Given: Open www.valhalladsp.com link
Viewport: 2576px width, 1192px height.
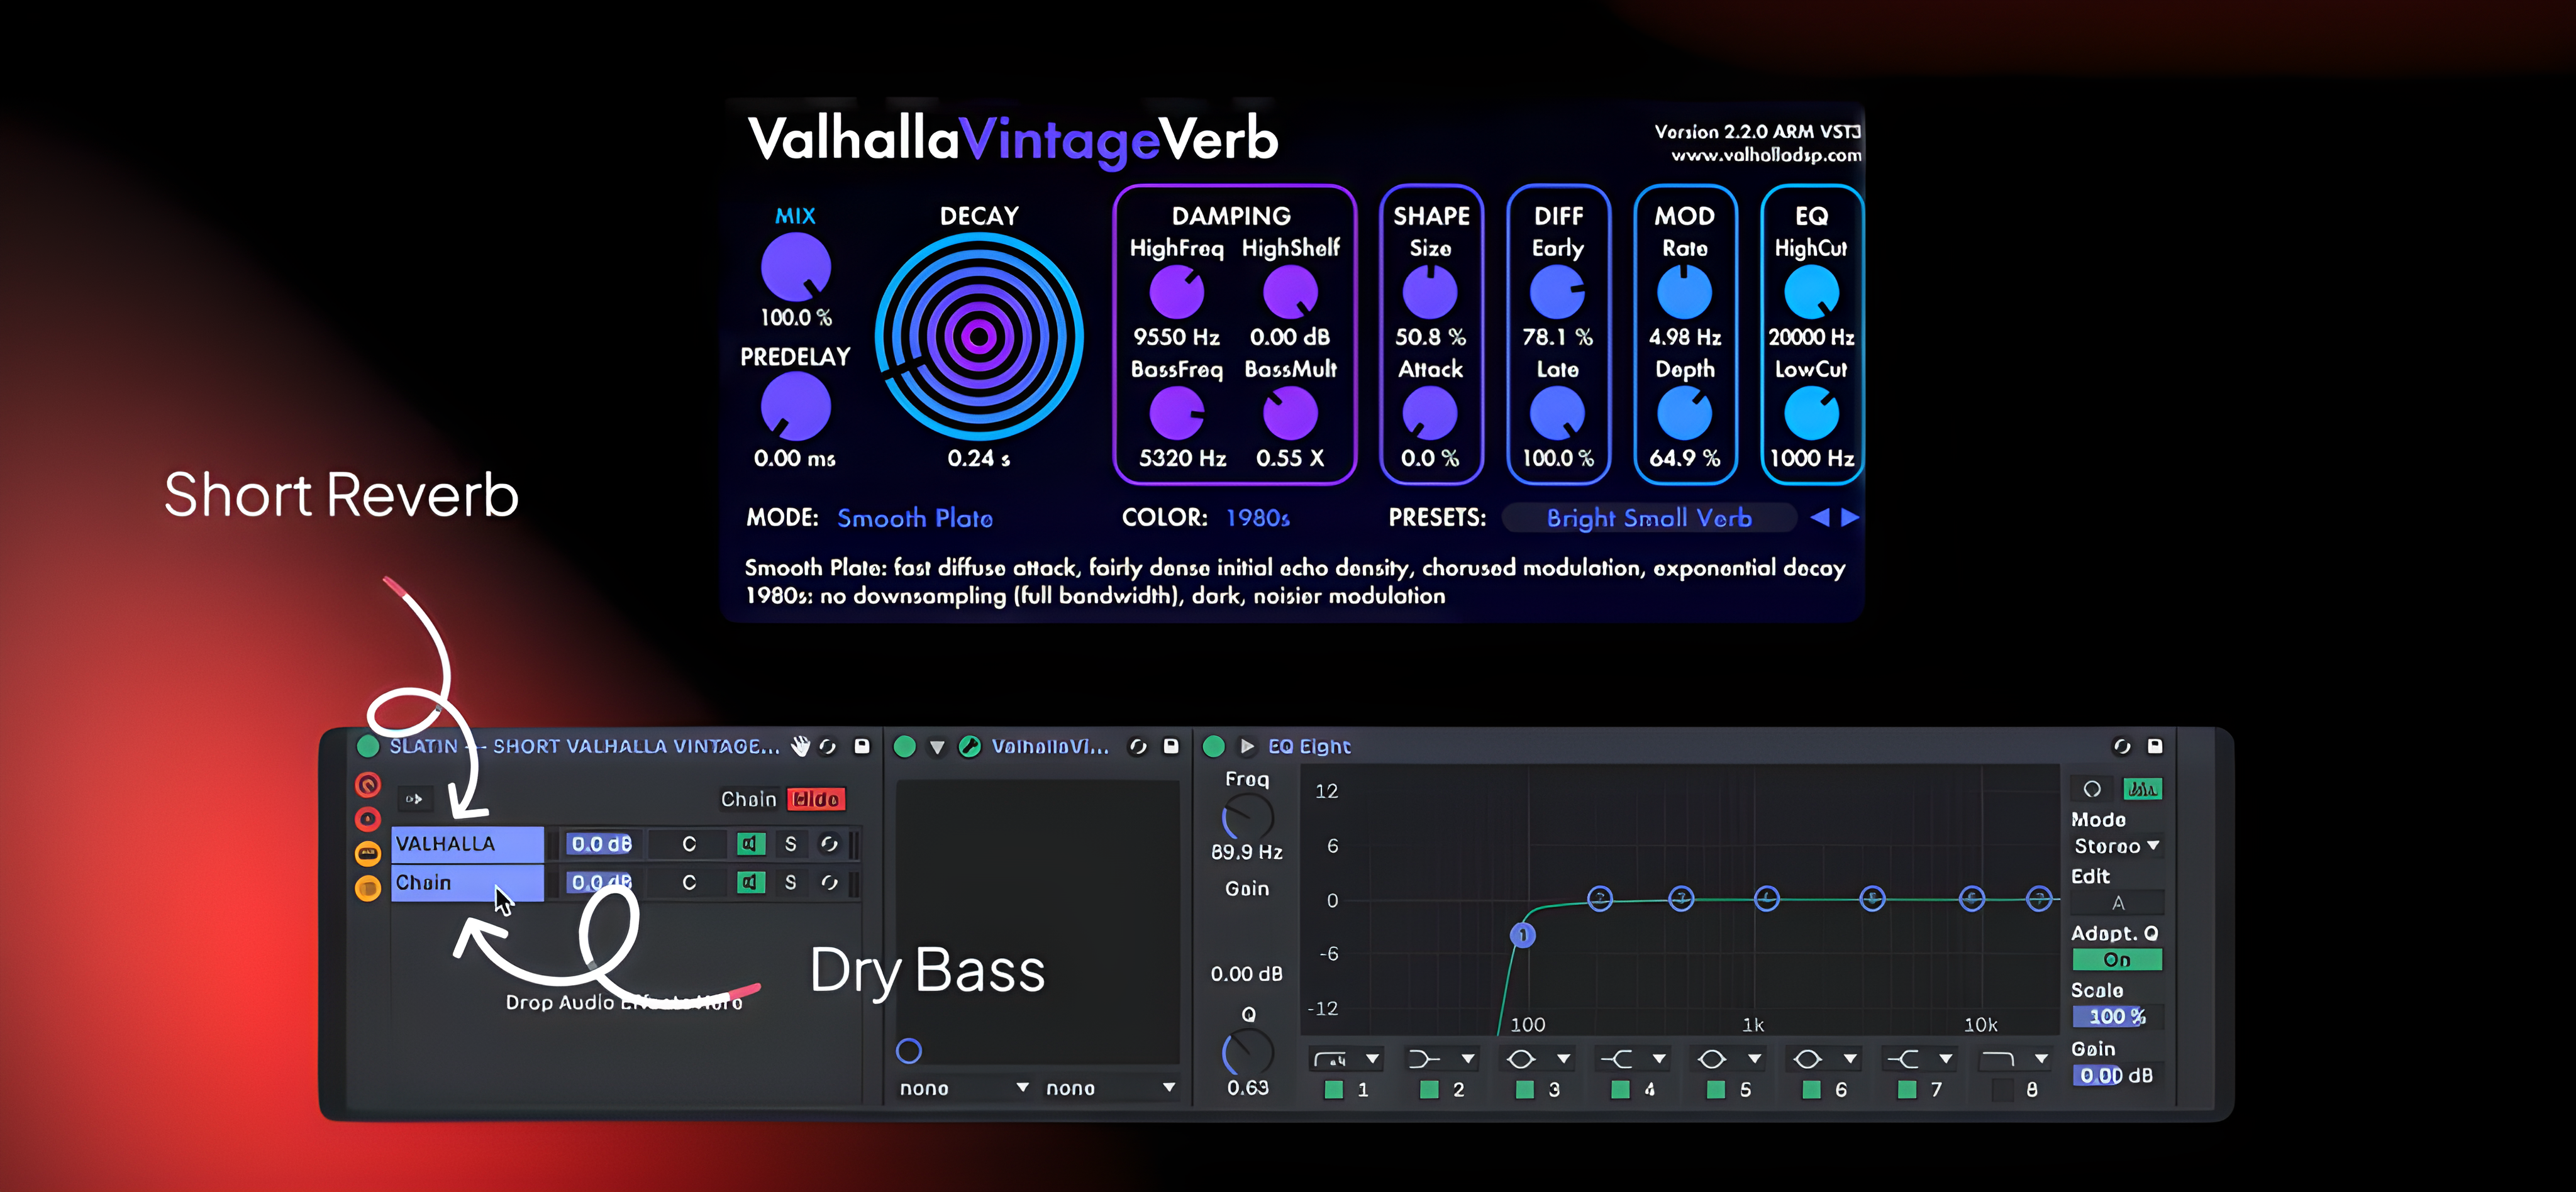Looking at the screenshot, I should coord(1766,155).
